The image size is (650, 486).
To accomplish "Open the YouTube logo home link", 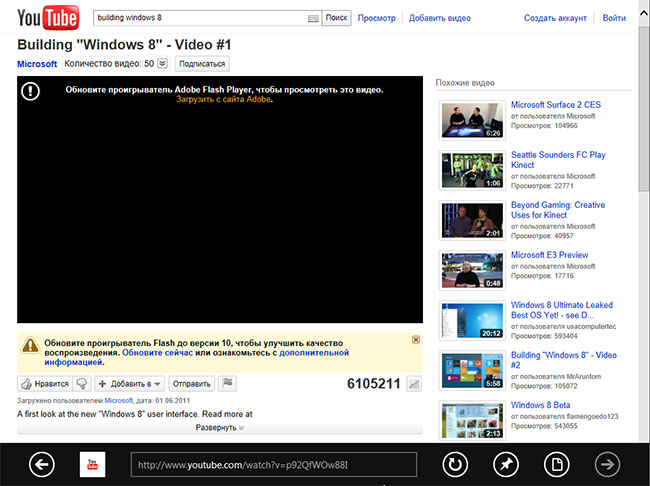I will coord(48,17).
